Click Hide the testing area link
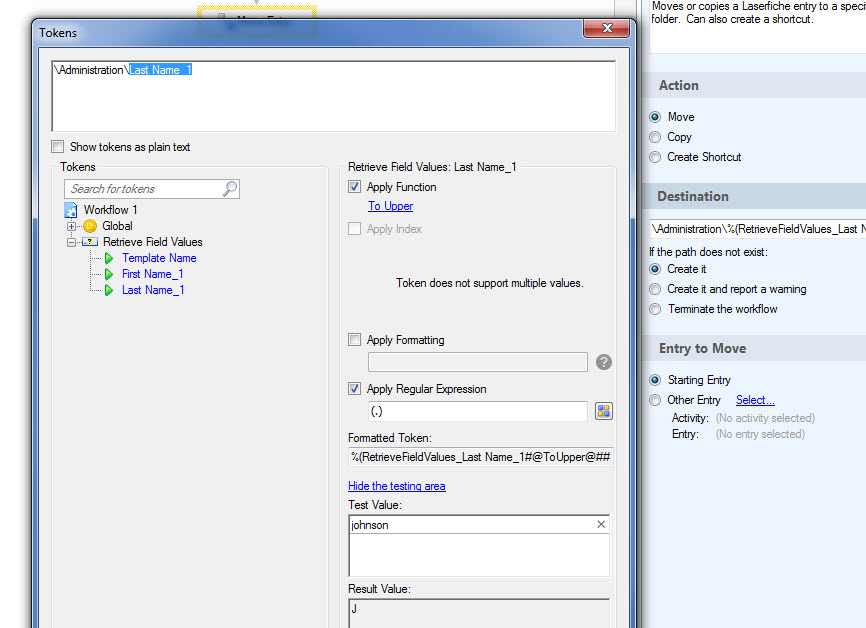Viewport: 866px width, 628px height. pyautogui.click(x=396, y=486)
